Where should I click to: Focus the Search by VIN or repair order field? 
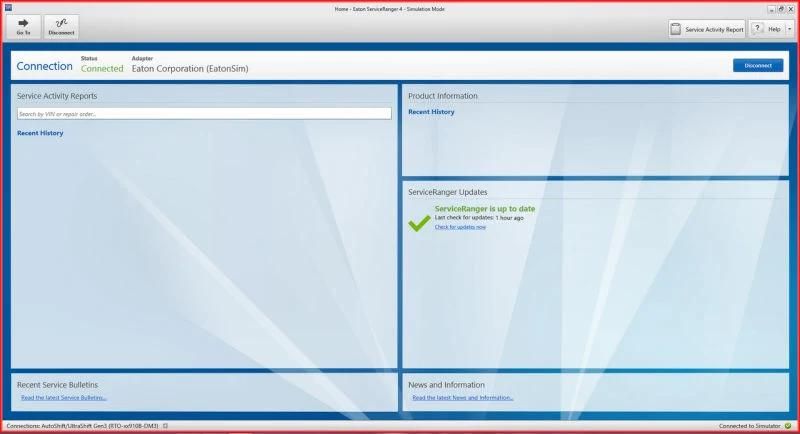tap(204, 114)
